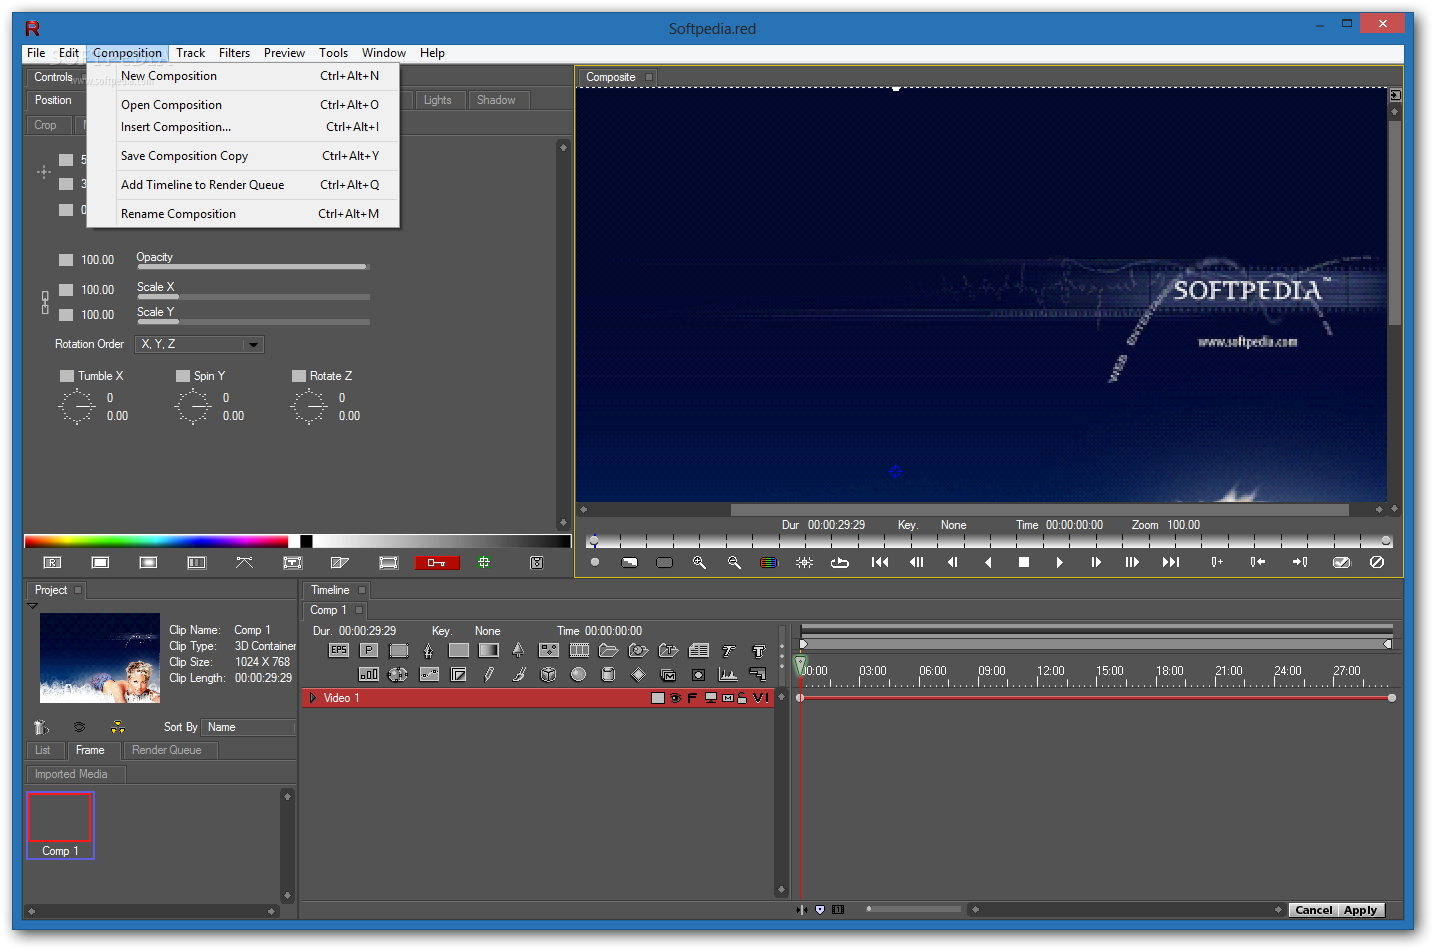Jump to the end of composition
The image size is (1434, 950).
(x=1171, y=563)
